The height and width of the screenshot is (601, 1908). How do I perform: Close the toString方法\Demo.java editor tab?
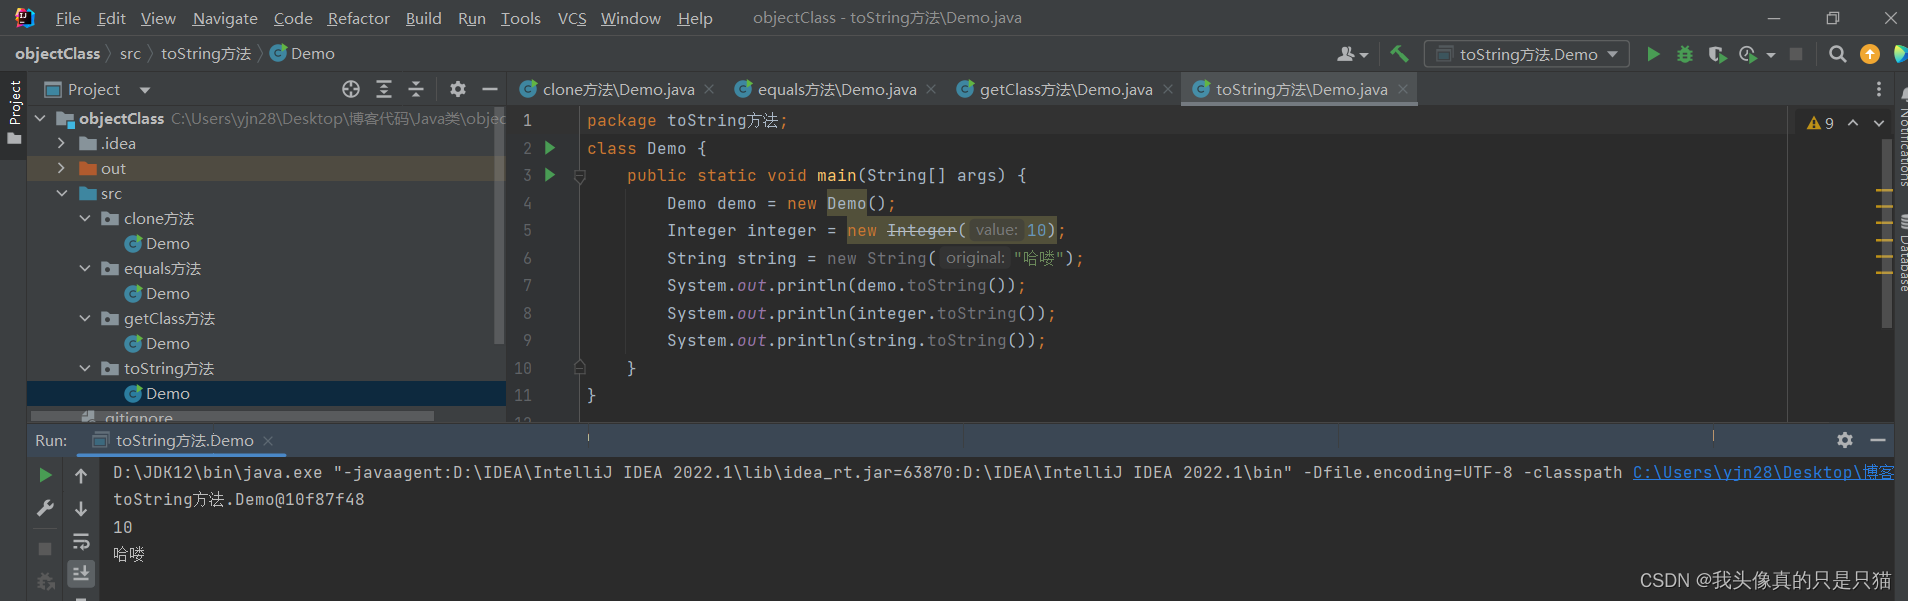[1403, 89]
